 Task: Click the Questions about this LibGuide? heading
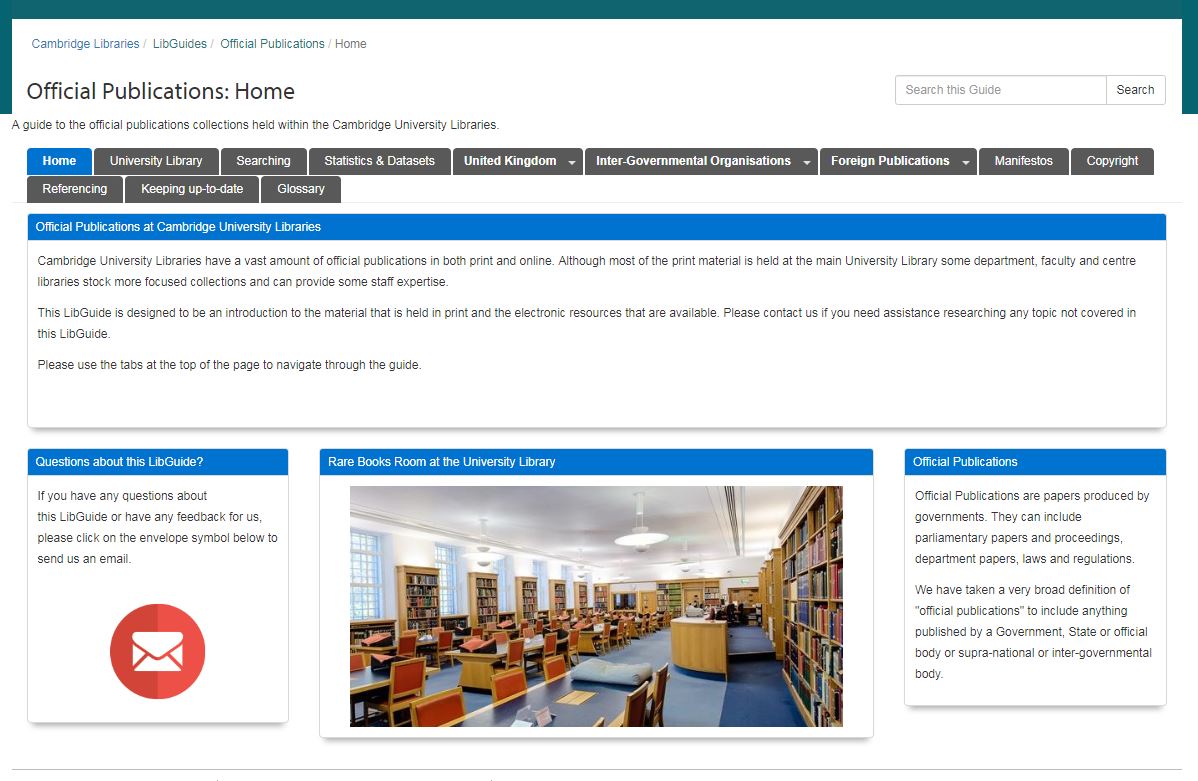(x=119, y=462)
